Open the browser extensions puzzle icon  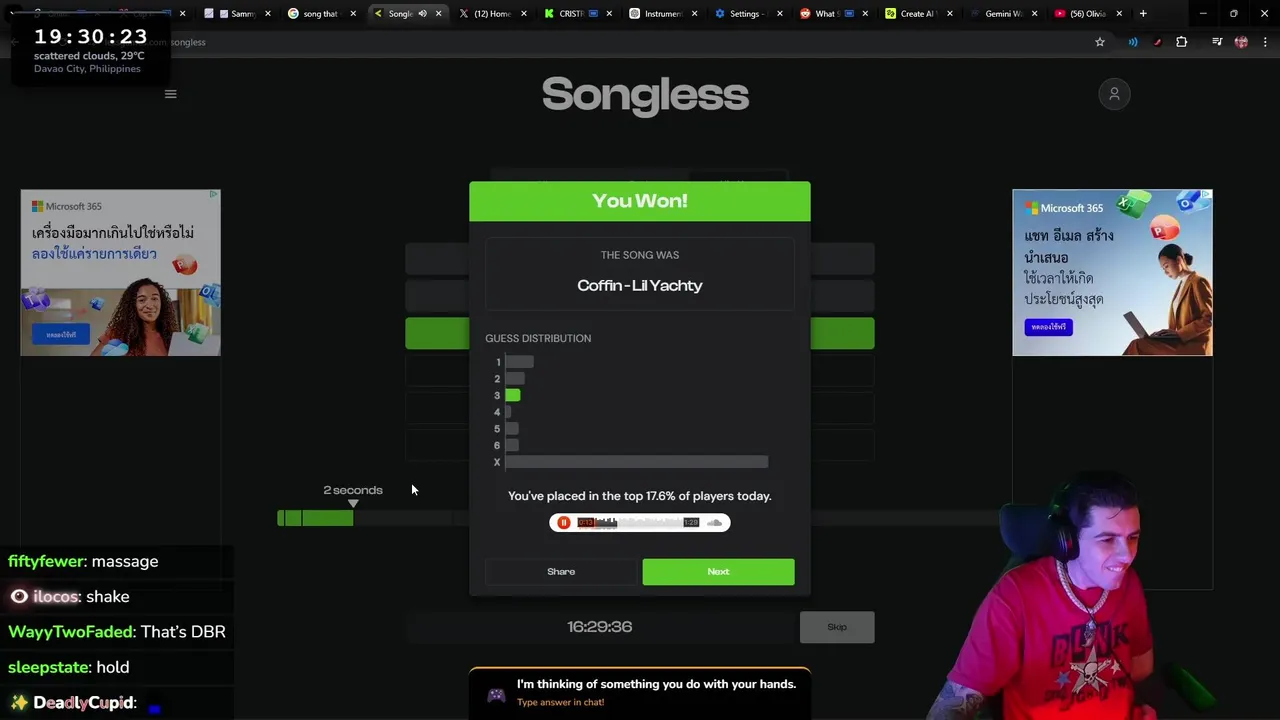(x=1182, y=42)
